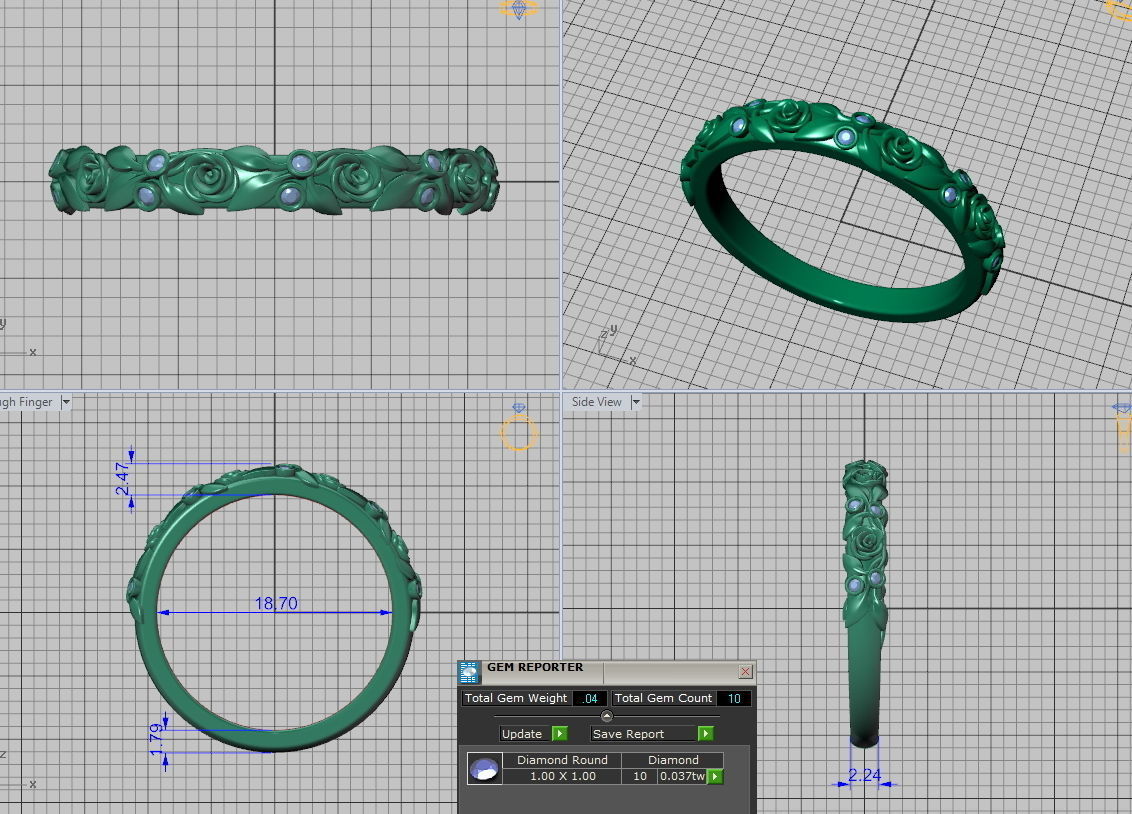Click the 1.00 X 1.00 size cell

(562, 776)
